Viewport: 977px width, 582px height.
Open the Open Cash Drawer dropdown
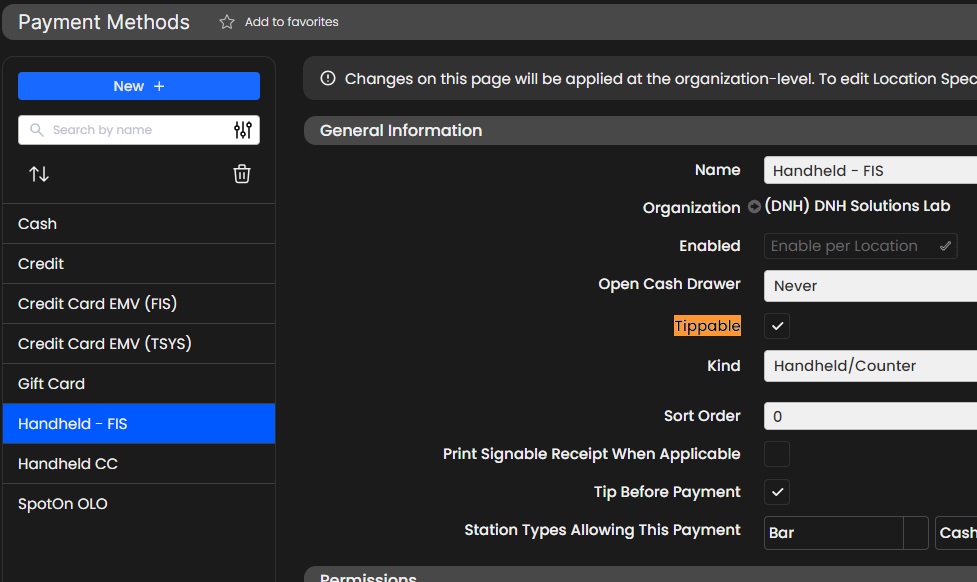point(870,286)
